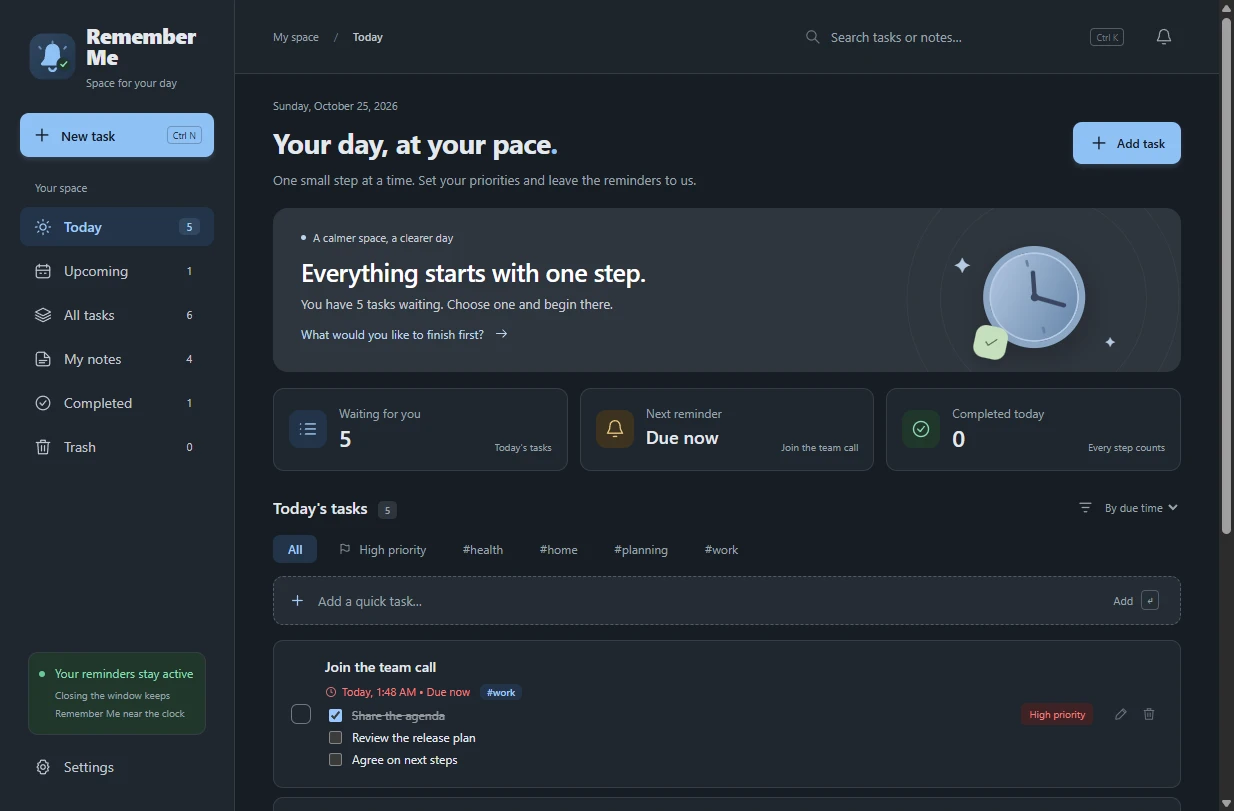This screenshot has height=811, width=1234.
Task: Click the calendar icon beside Upcoming
Action: 43,271
